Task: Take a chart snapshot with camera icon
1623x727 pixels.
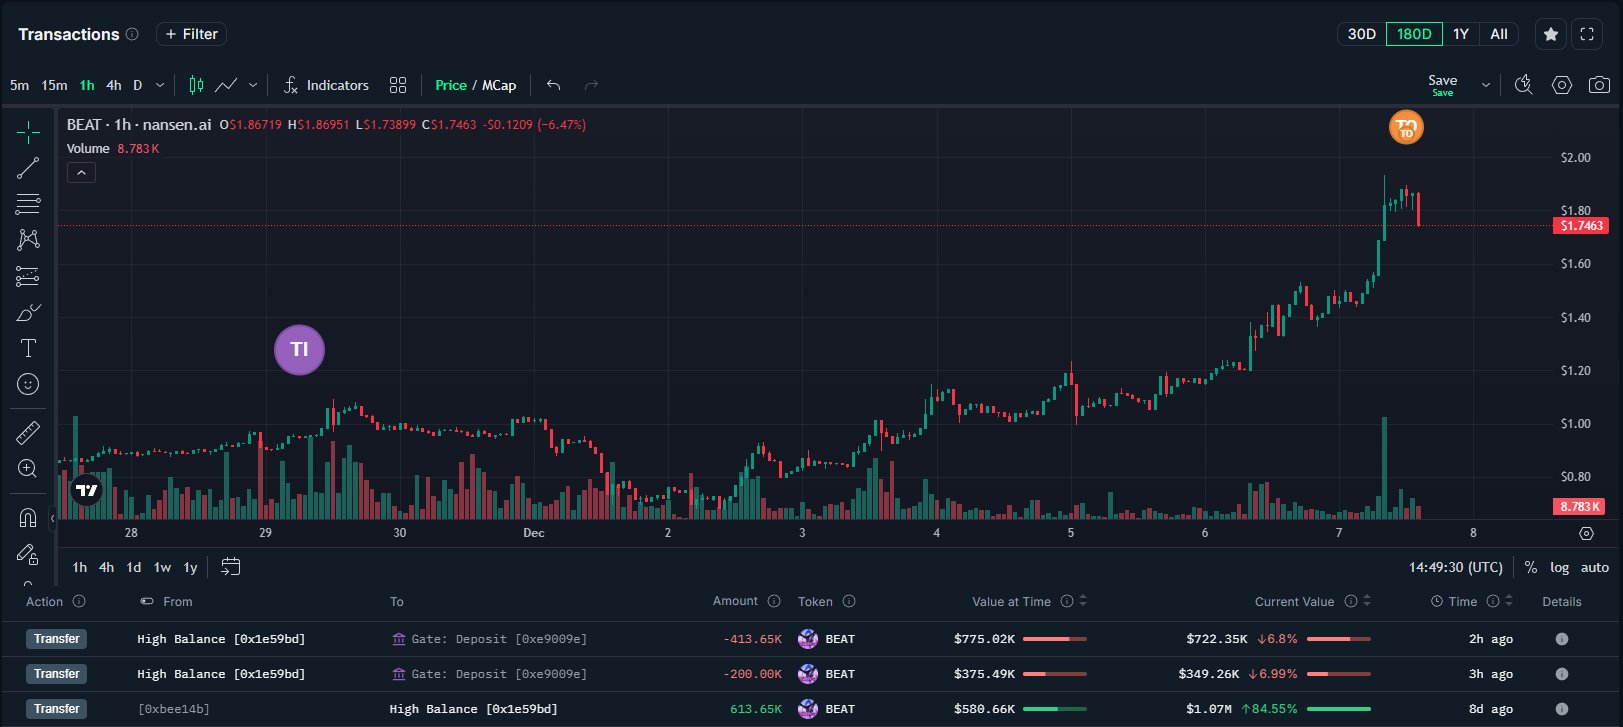Action: 1599,85
